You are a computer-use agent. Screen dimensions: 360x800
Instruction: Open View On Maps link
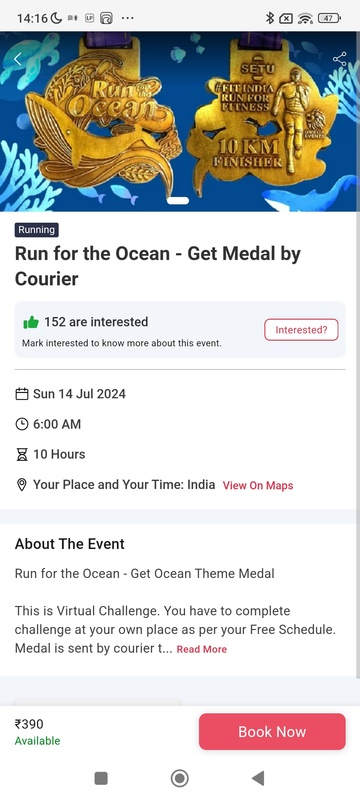coord(258,485)
